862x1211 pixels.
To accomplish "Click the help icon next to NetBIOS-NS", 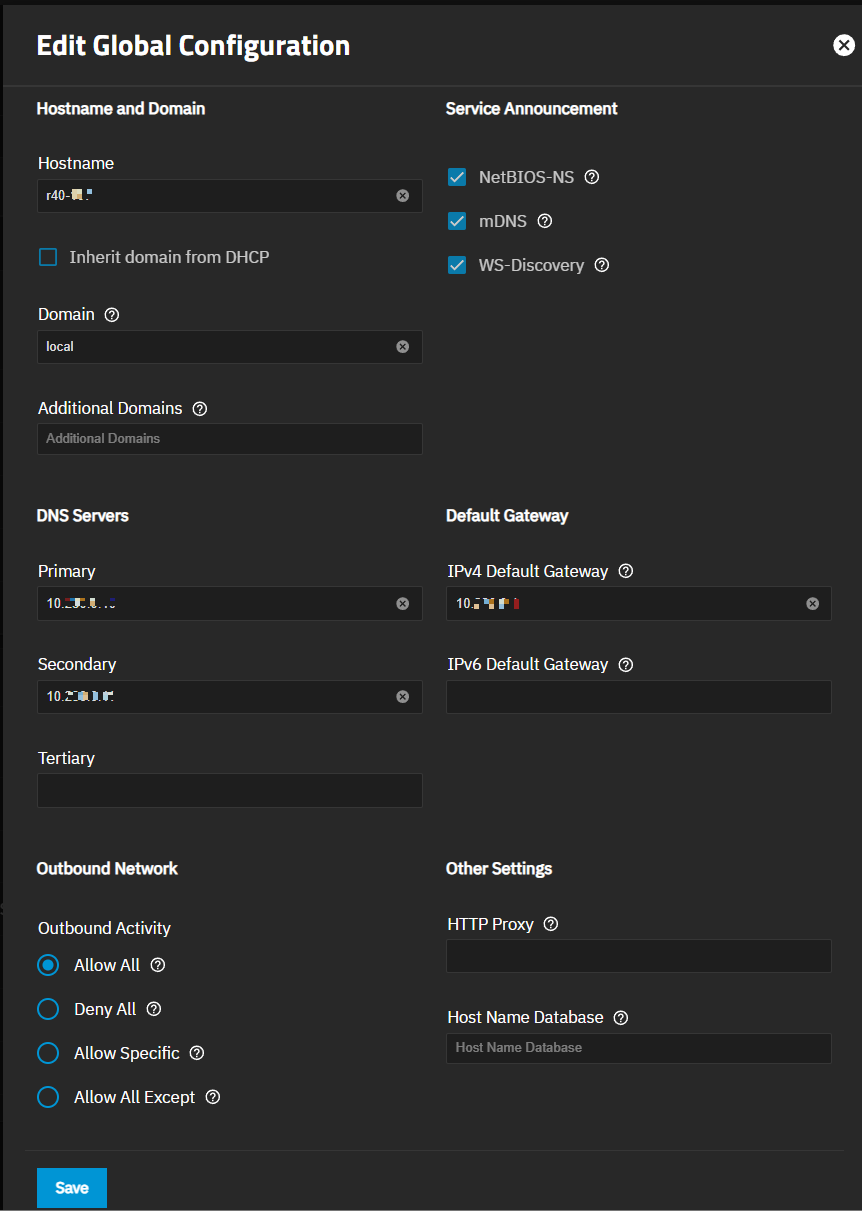I will click(591, 177).
